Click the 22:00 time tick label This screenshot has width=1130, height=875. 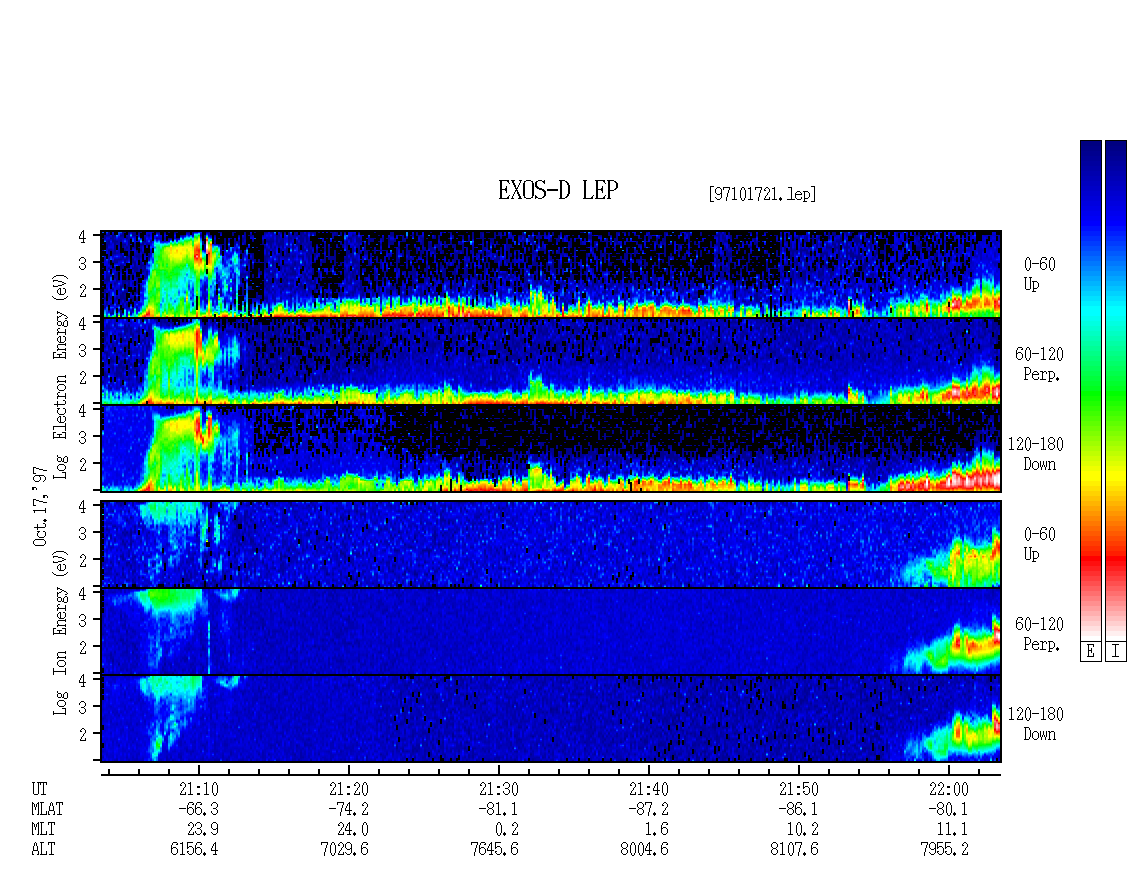click(948, 789)
